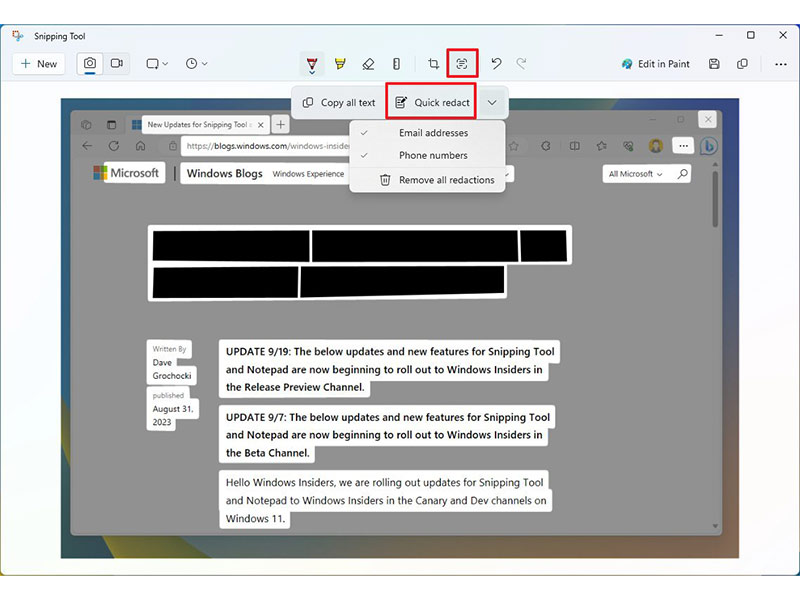
Task: Toggle Phone numbers redaction option
Action: (x=428, y=155)
